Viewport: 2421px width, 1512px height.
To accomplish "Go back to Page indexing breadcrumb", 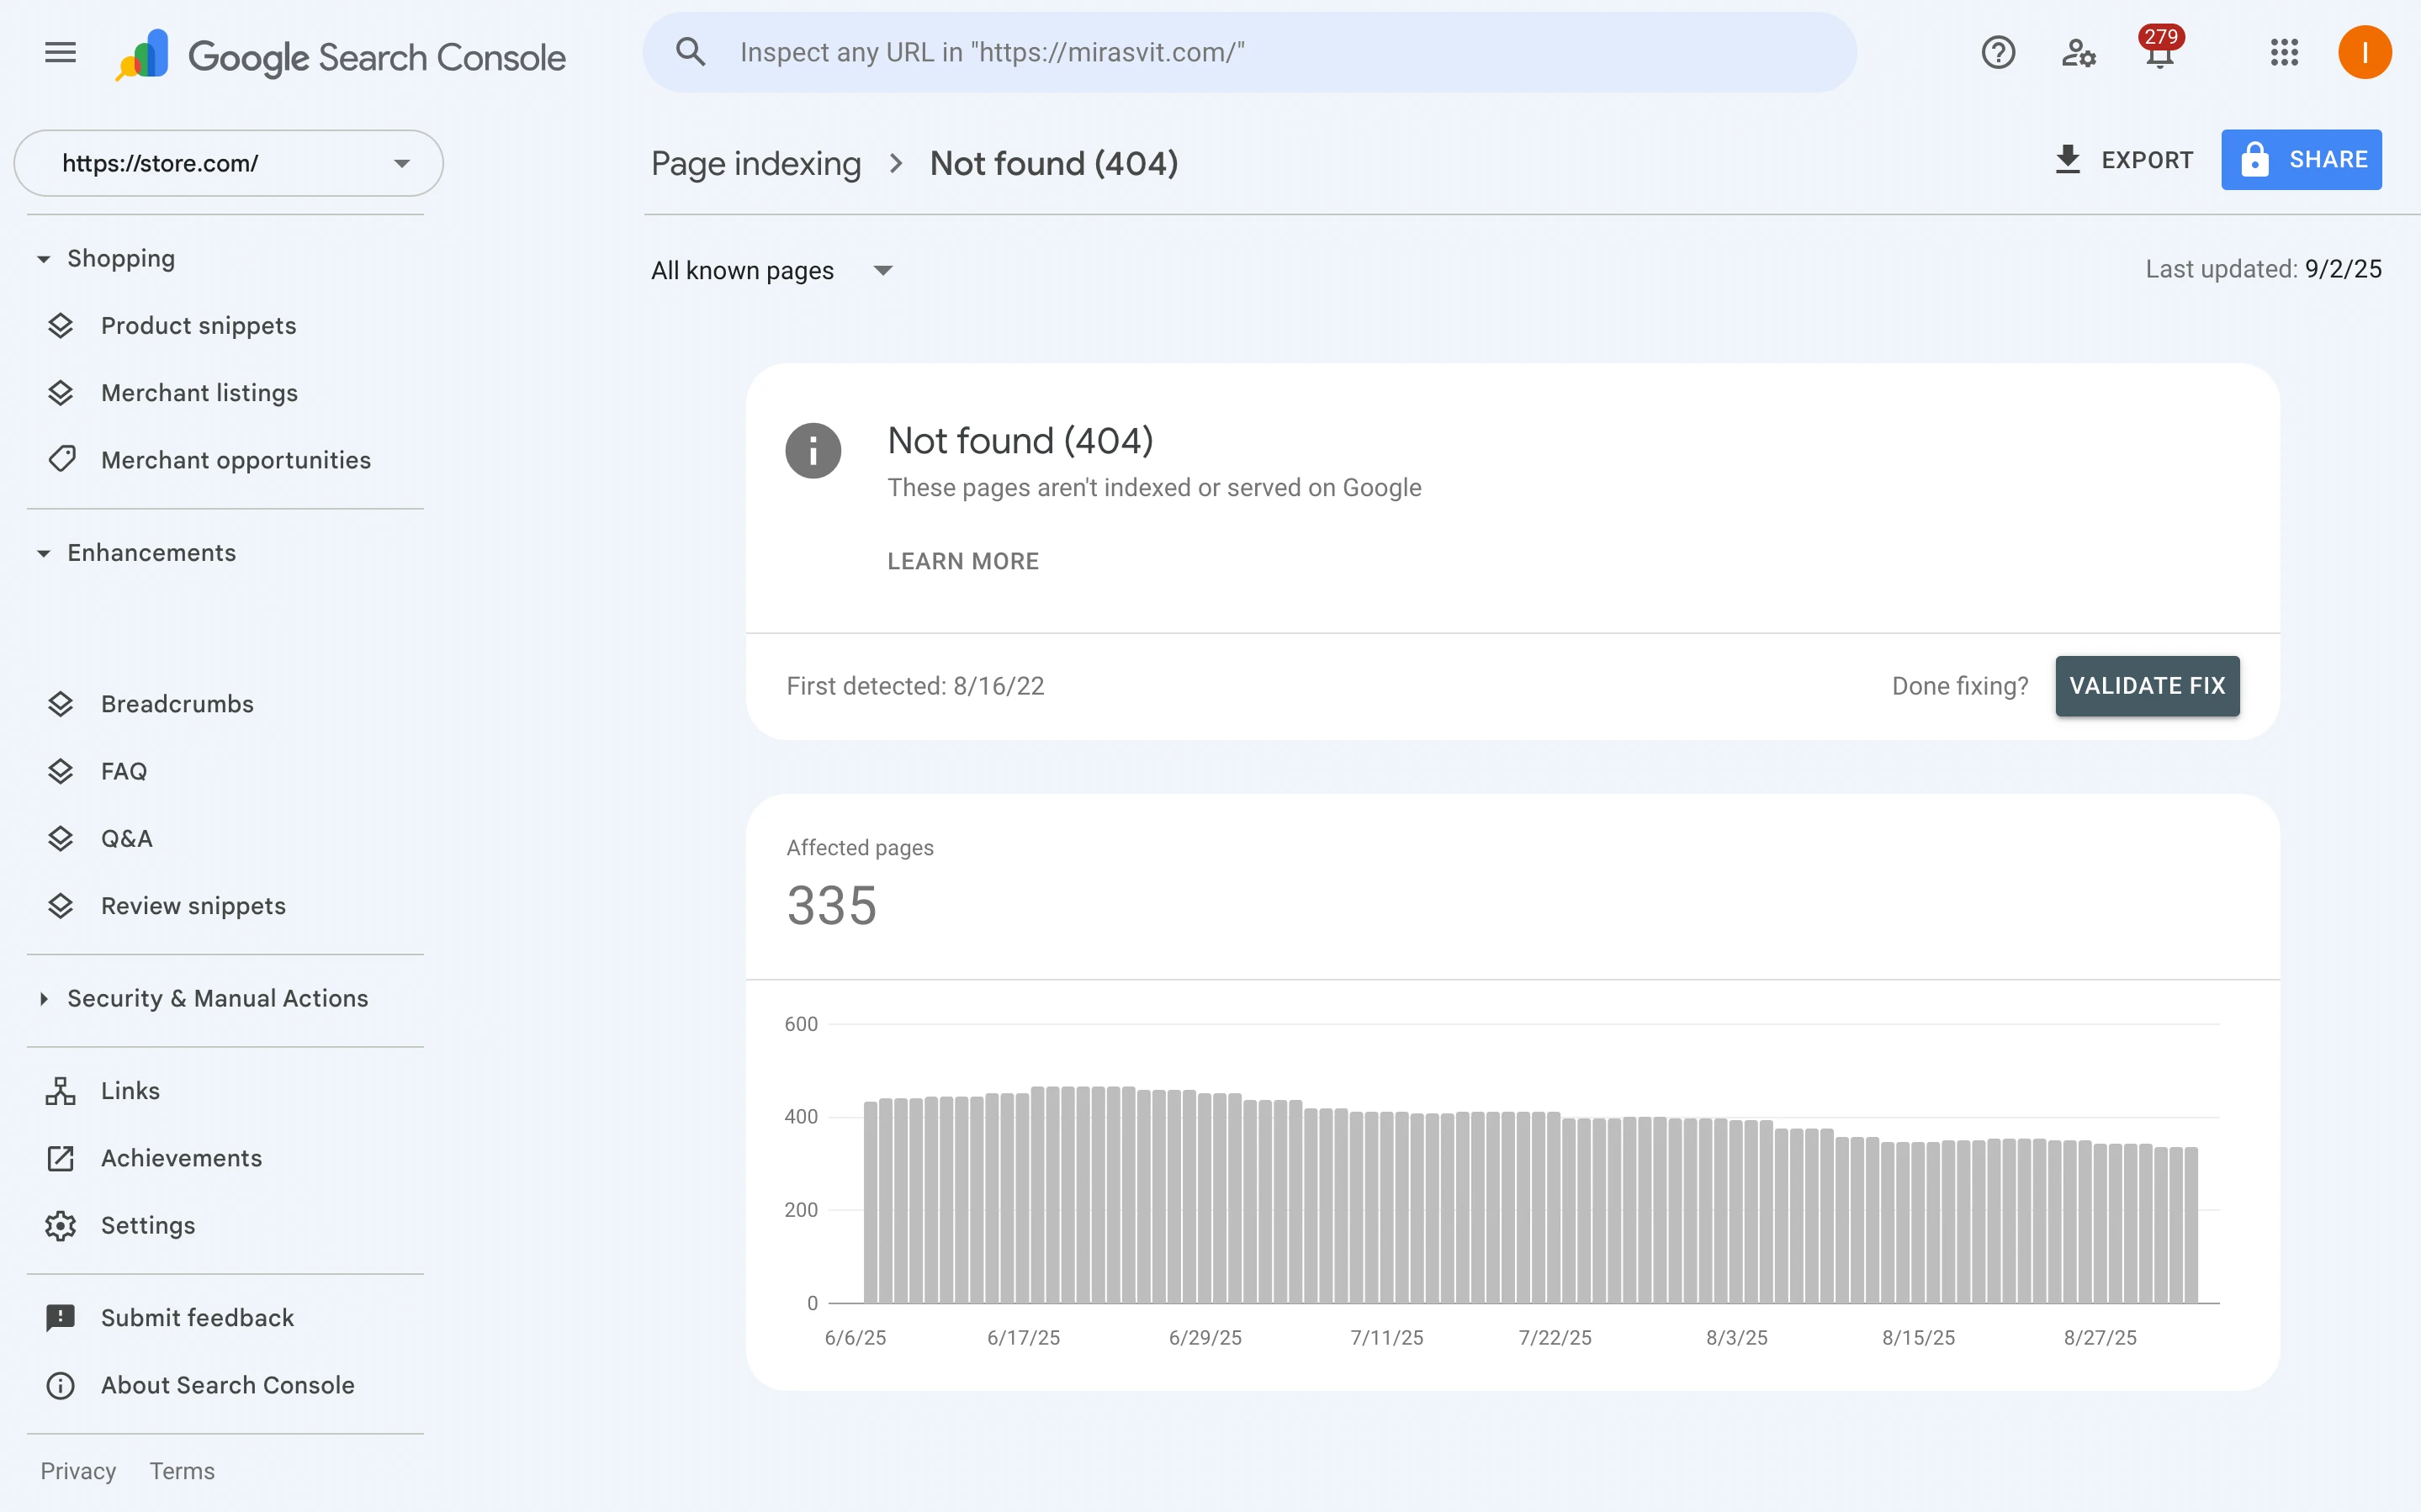I will (x=755, y=162).
